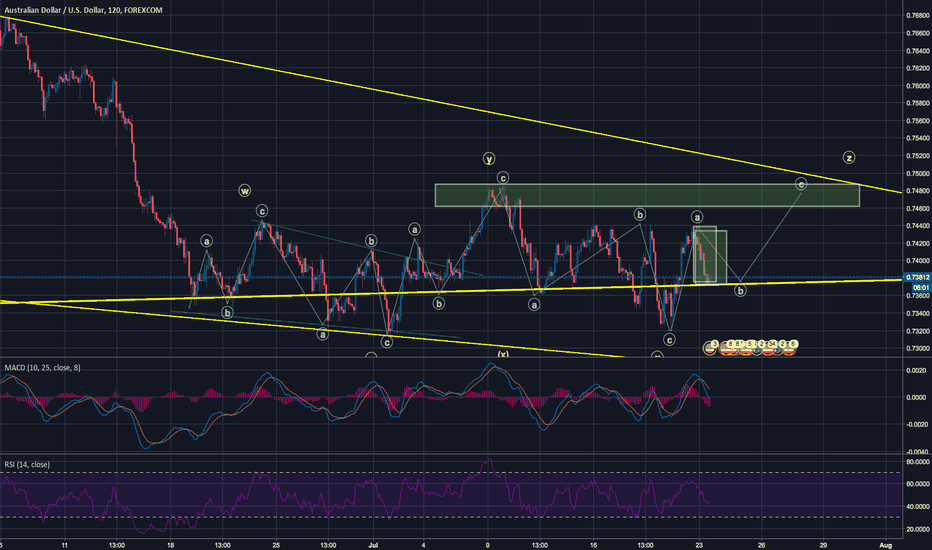932x550 pixels.
Task: Click the MACD axis value -0.0020
Action: [917, 425]
